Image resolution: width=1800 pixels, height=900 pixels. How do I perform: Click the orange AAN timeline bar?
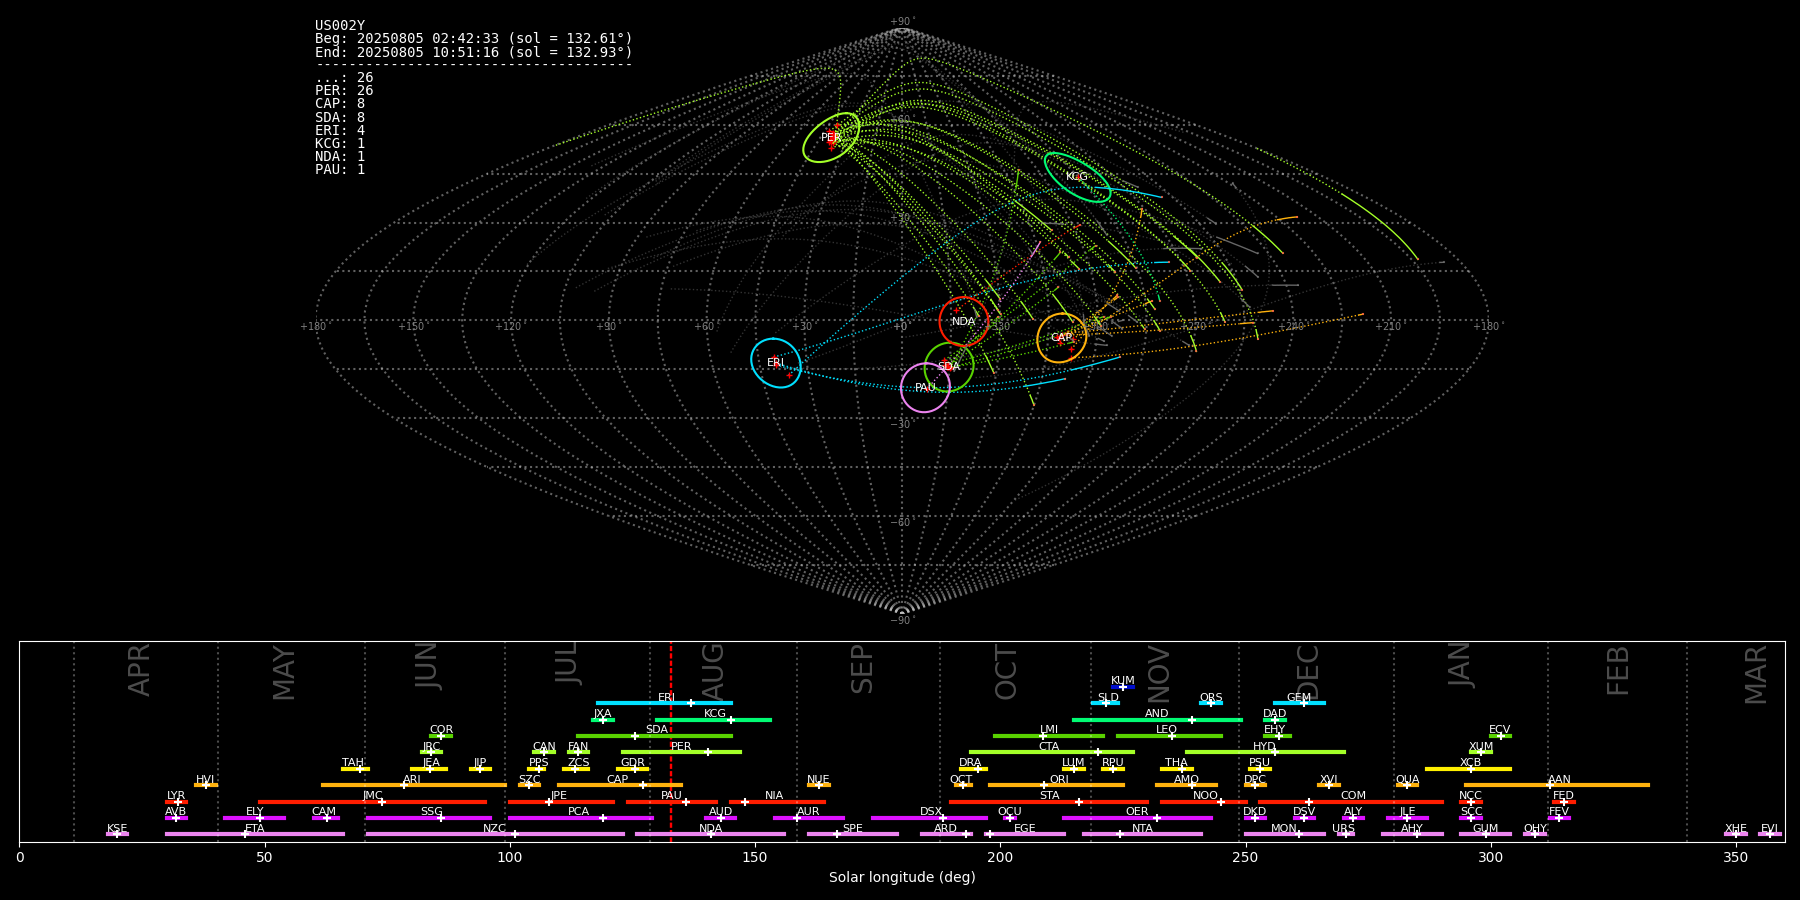(x=1557, y=785)
